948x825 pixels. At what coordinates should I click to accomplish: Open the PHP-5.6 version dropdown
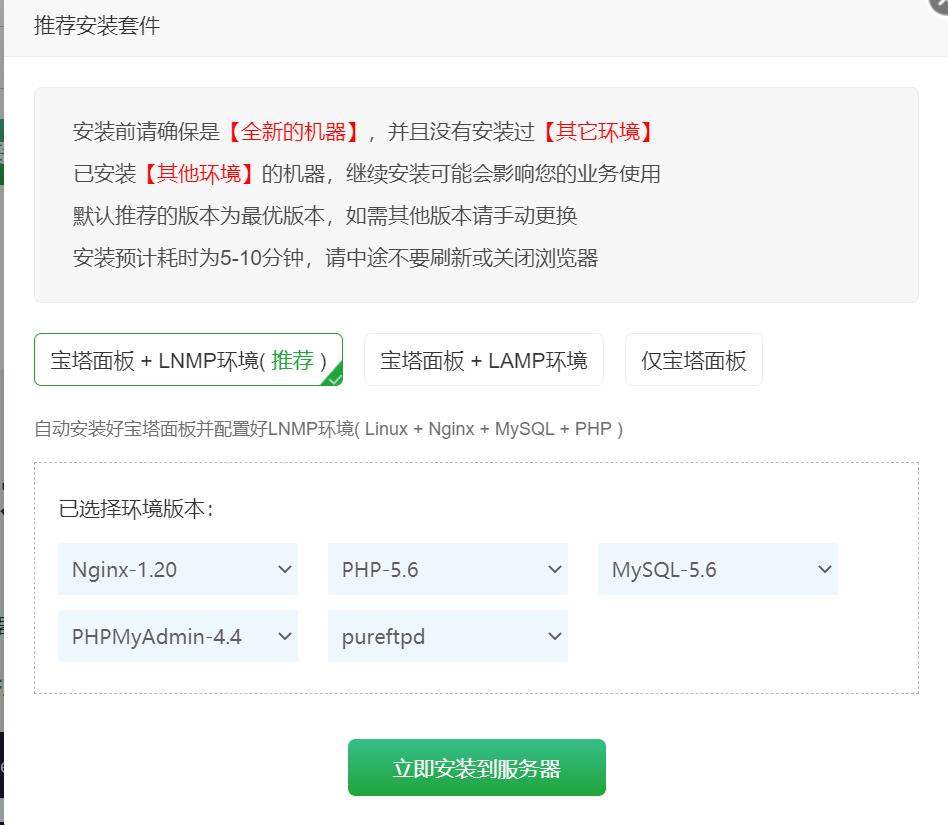[x=447, y=569]
